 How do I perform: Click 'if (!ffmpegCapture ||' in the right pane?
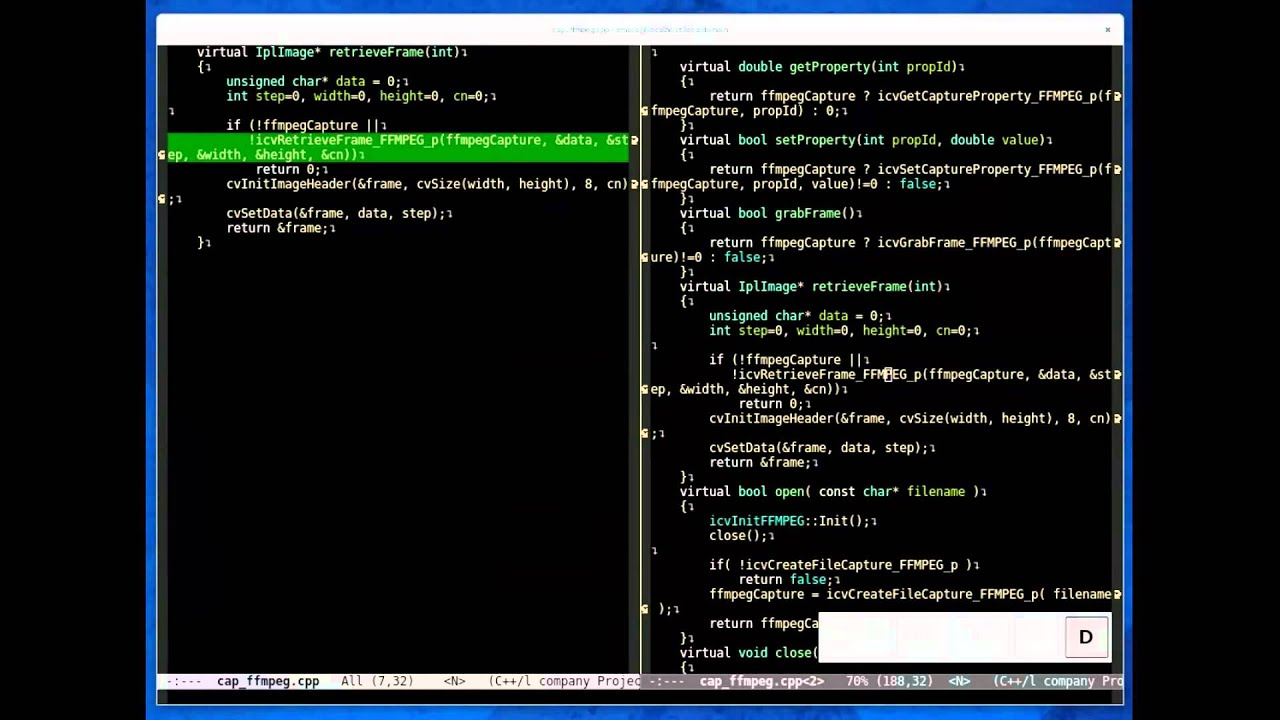785,359
